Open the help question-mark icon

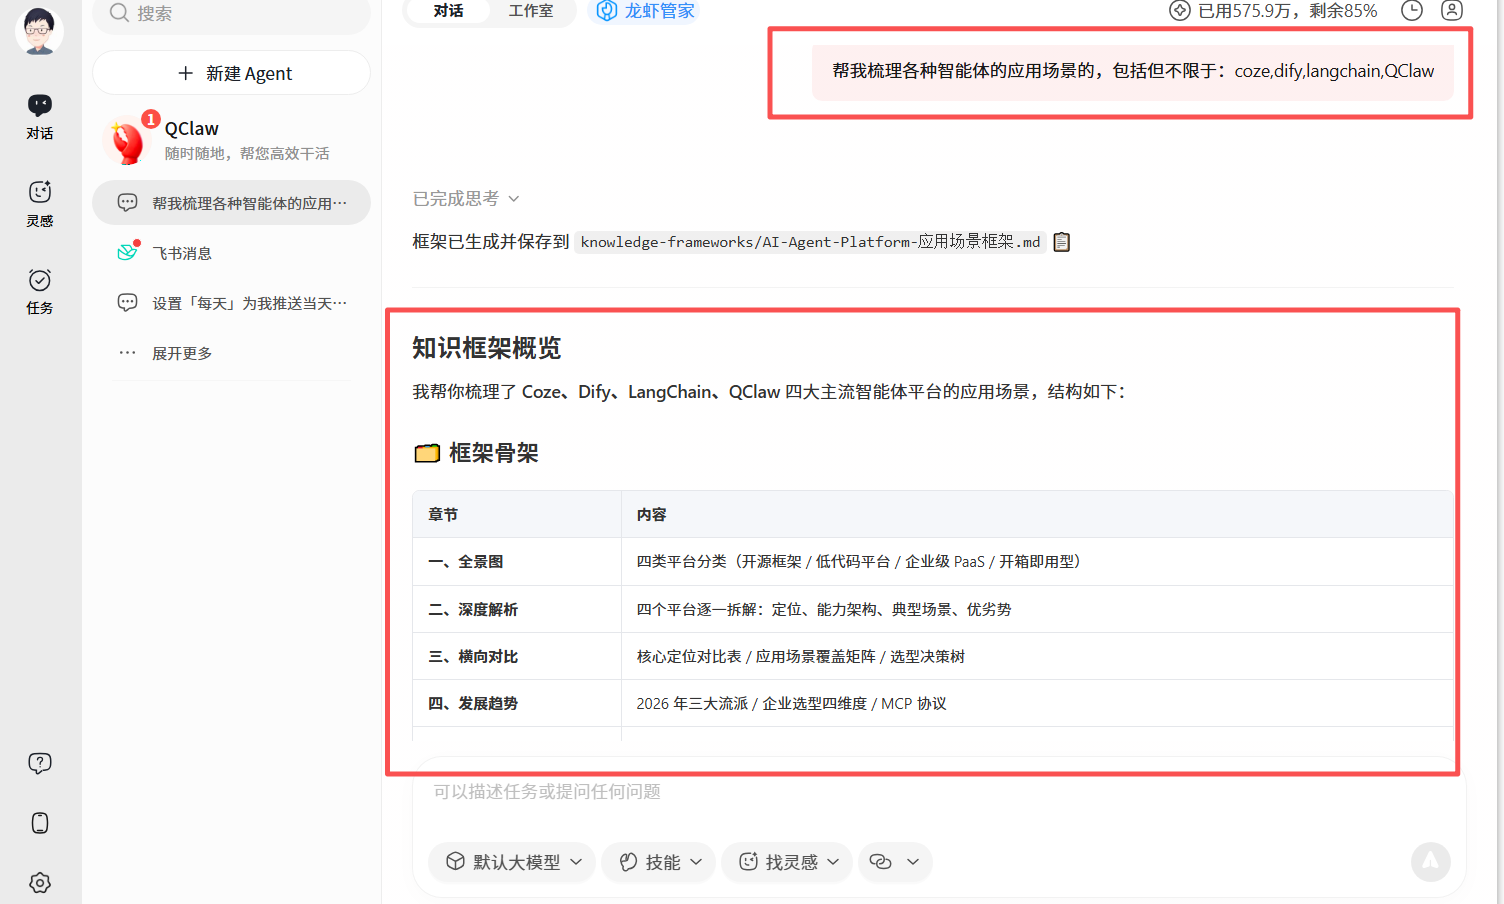(40, 764)
